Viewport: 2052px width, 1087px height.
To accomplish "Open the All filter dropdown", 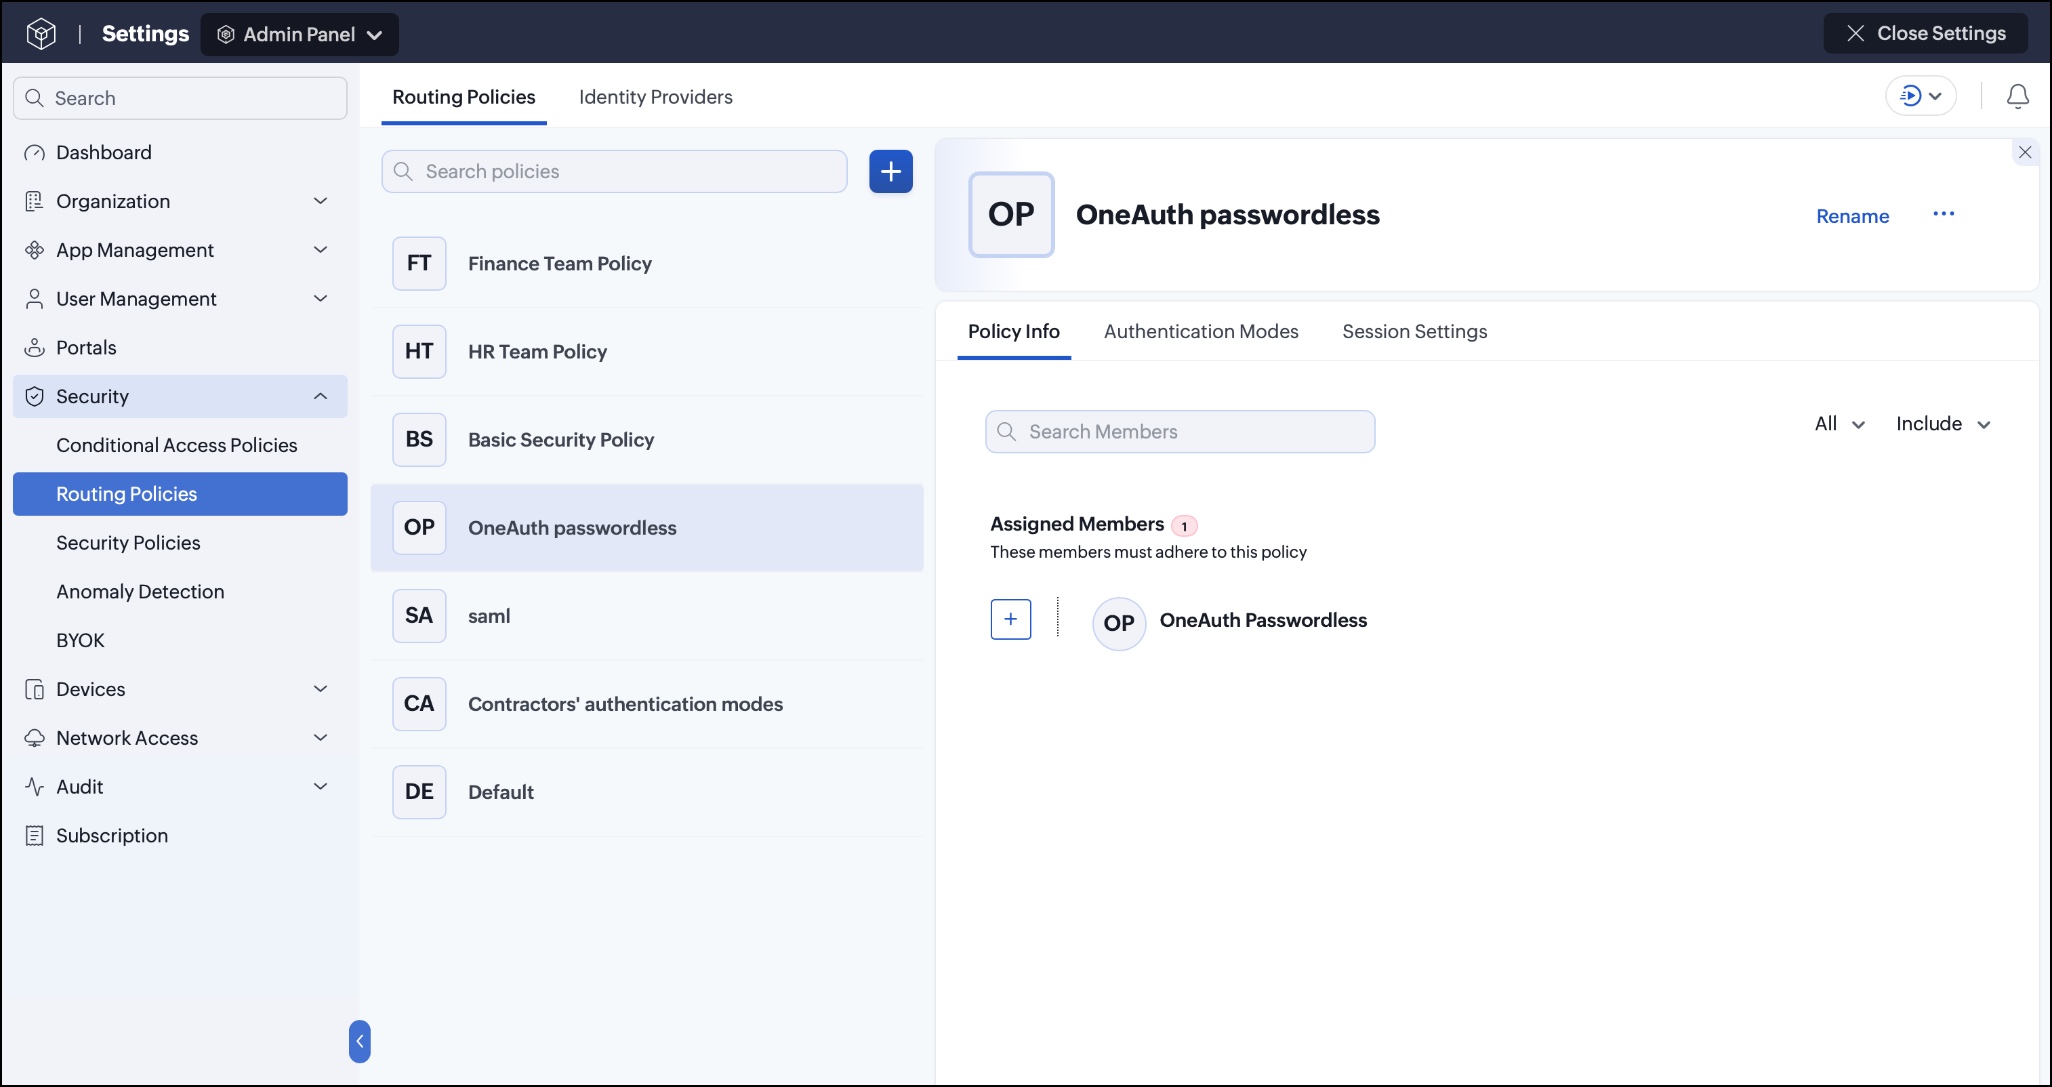I will (1840, 424).
